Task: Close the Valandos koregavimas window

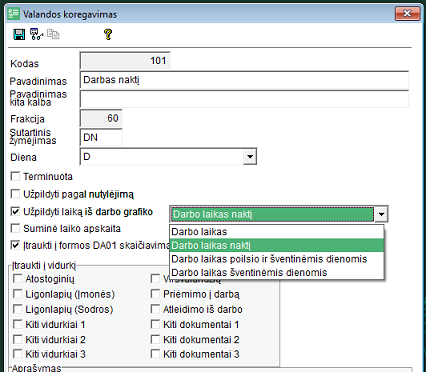Action: 407,13
